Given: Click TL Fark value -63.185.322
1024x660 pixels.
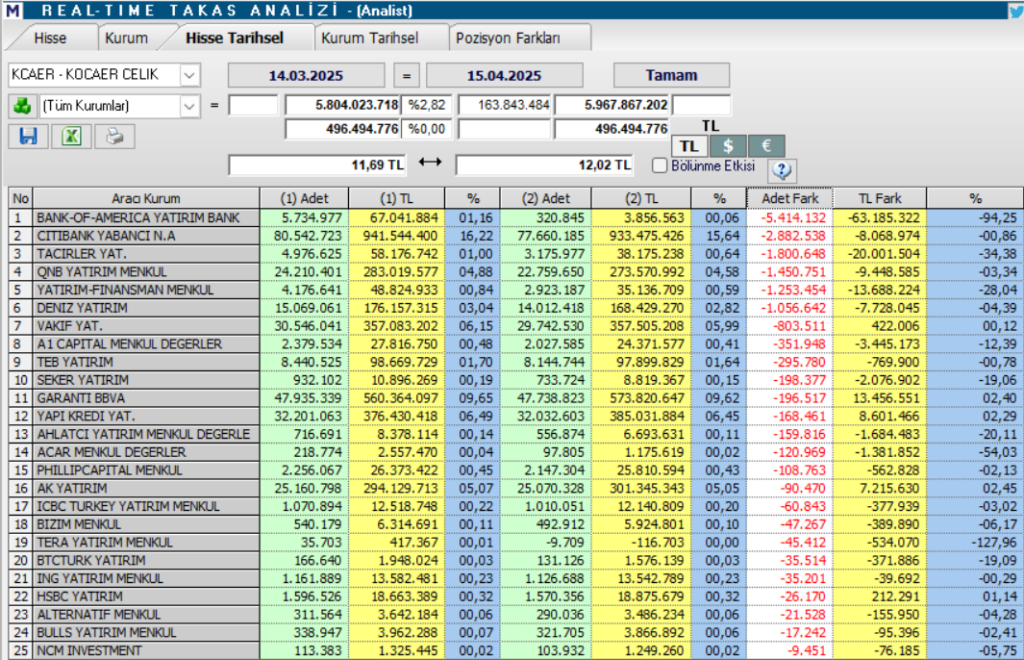Looking at the screenshot, I should [x=880, y=218].
